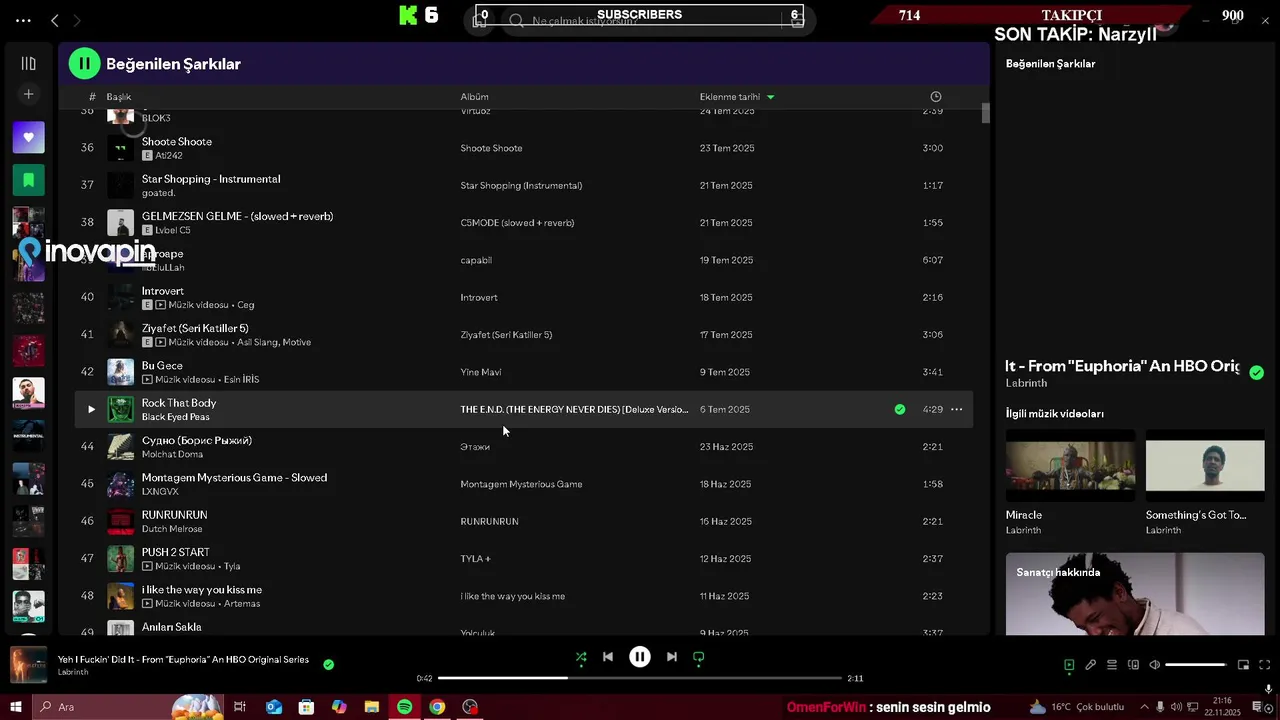Open the green bookmark tile in sidebar
Screen dimensions: 1280x720
(28, 180)
